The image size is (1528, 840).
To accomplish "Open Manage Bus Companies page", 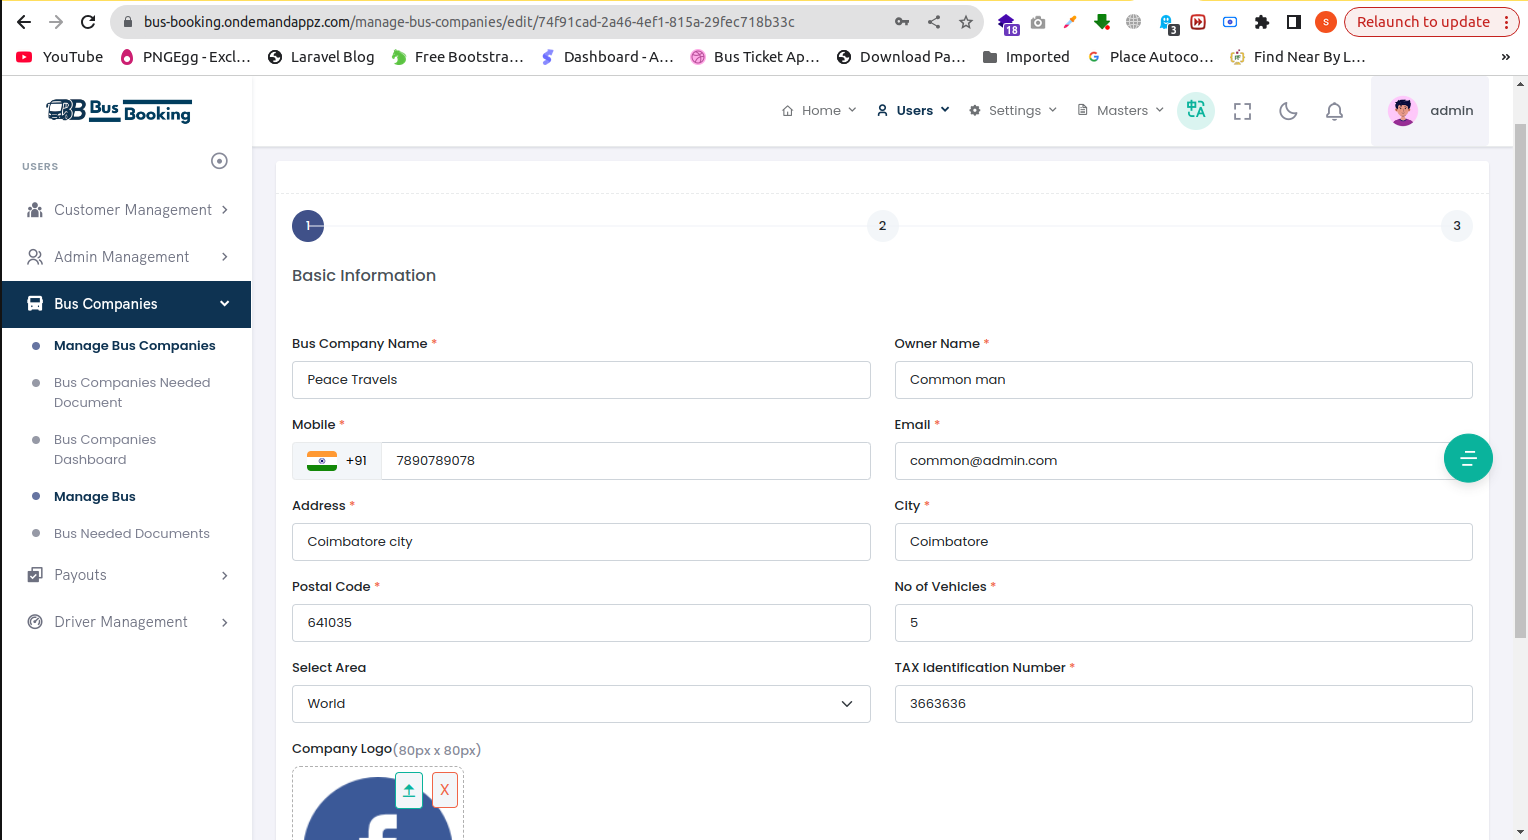I will tap(134, 346).
